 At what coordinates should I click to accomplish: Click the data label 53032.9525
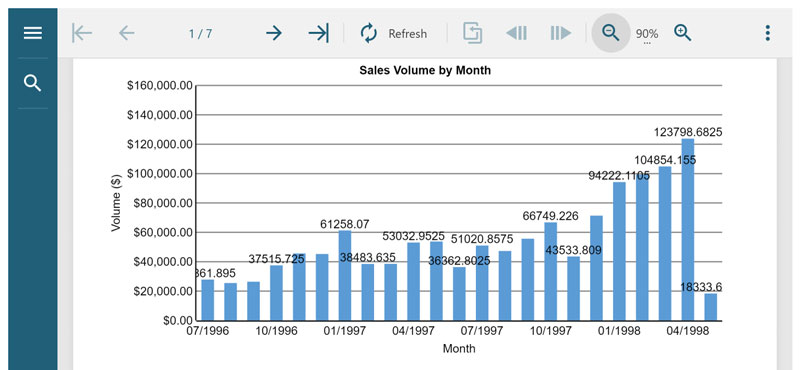coord(413,236)
